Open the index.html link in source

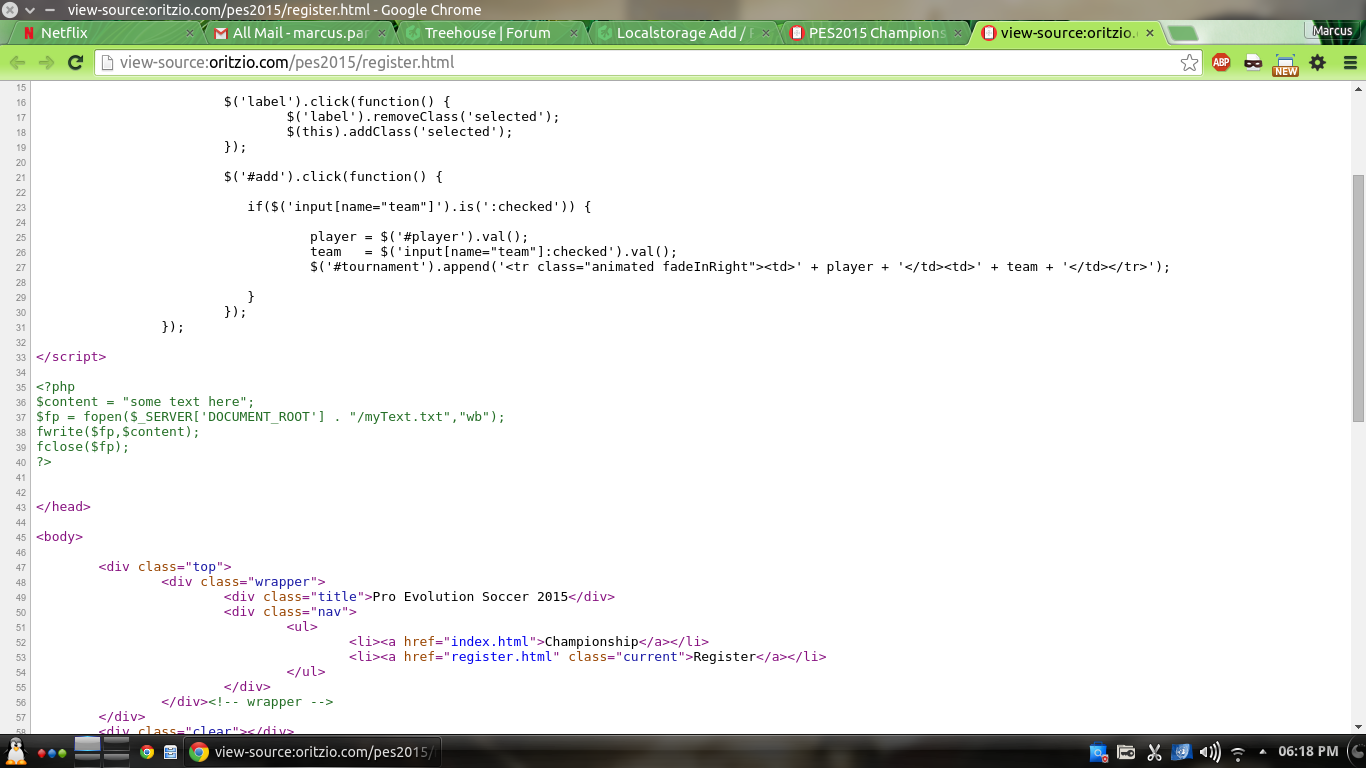(x=490, y=642)
